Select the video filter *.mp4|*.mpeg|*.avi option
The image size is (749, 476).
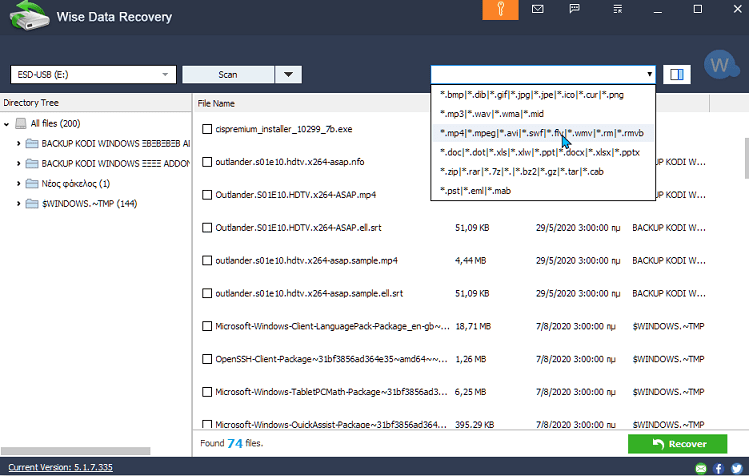tap(543, 133)
